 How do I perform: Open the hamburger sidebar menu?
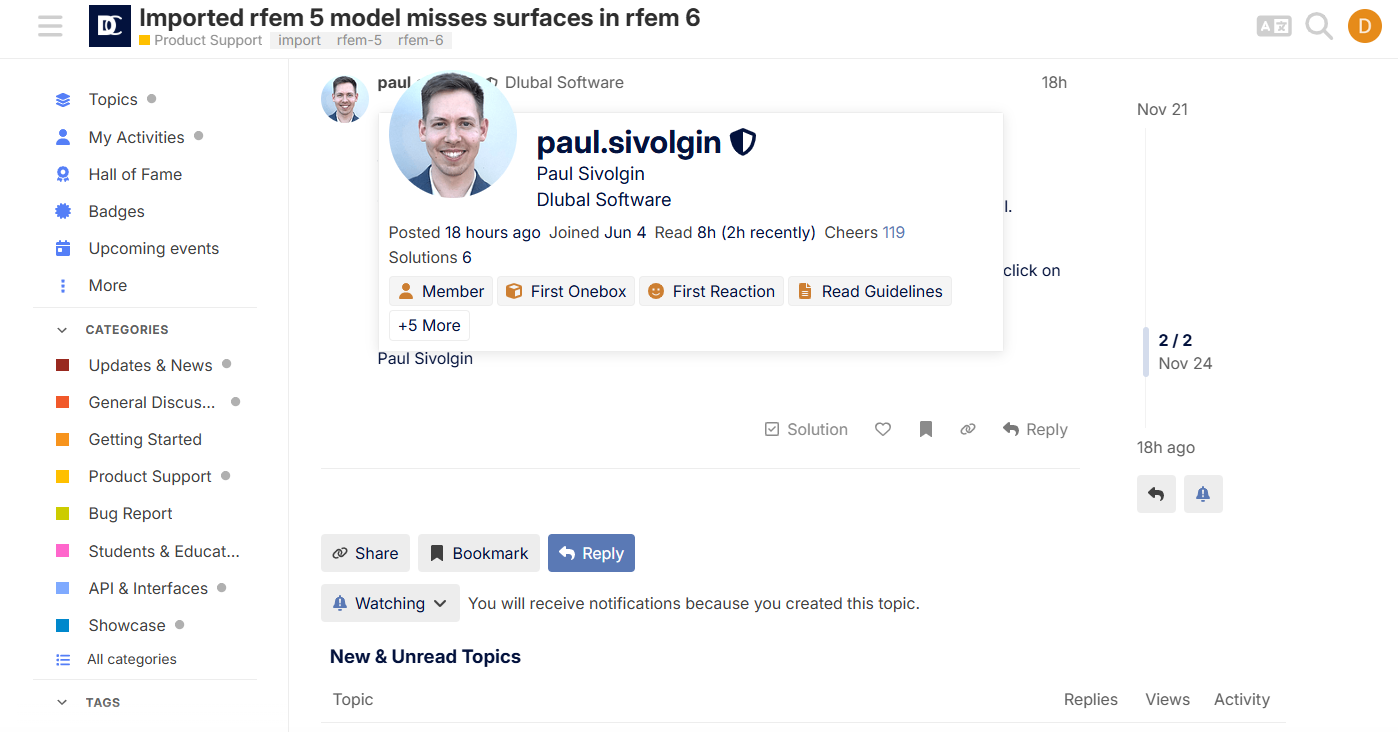point(50,26)
